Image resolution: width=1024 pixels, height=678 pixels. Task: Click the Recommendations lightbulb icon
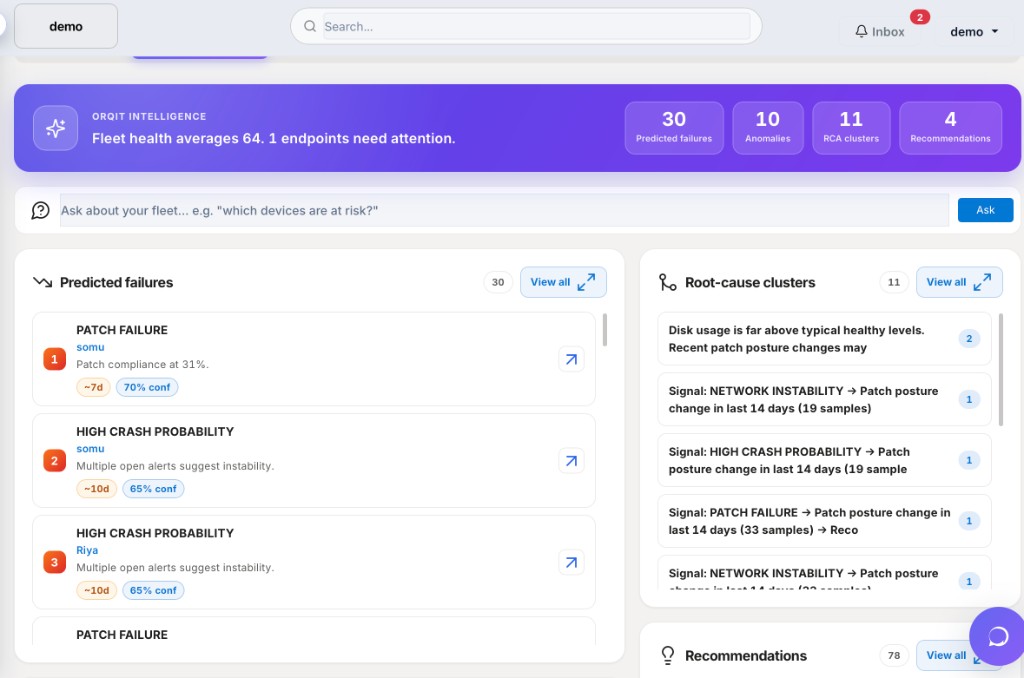pos(667,655)
